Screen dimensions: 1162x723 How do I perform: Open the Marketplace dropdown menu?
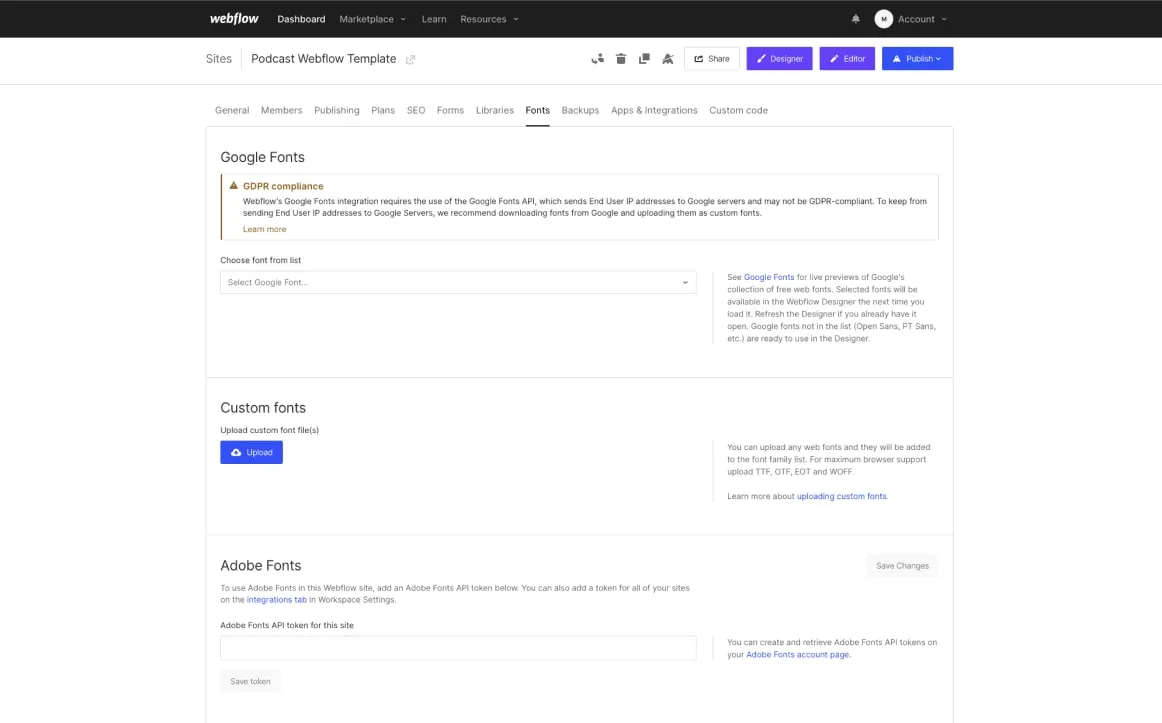372,19
